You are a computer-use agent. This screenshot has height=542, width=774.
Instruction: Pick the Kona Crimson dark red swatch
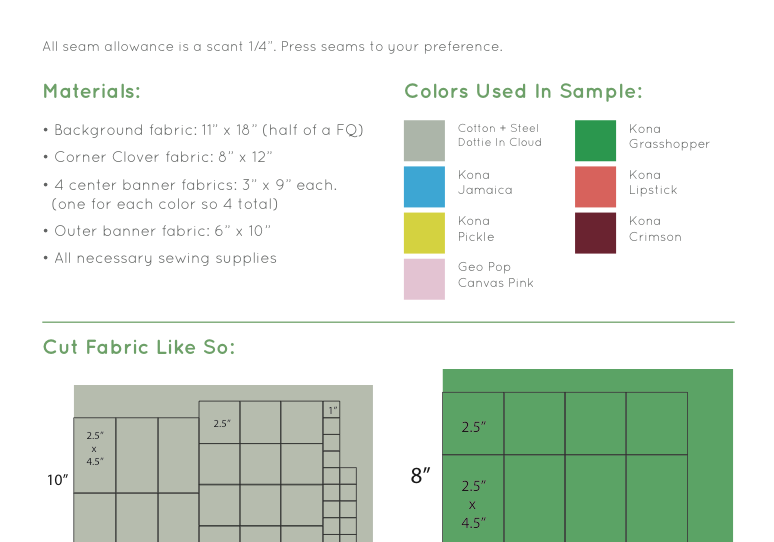[x=595, y=233]
